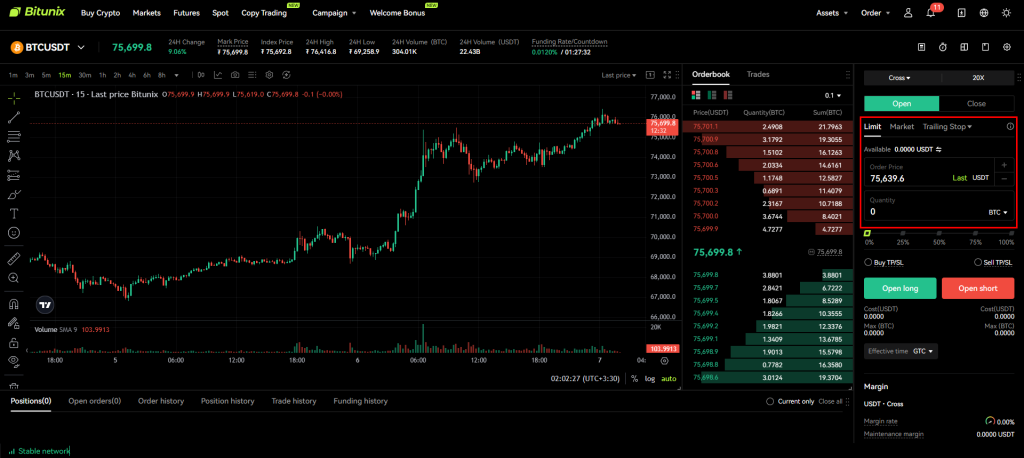This screenshot has width=1024, height=458.
Task: Open the notifications bell icon
Action: [933, 13]
